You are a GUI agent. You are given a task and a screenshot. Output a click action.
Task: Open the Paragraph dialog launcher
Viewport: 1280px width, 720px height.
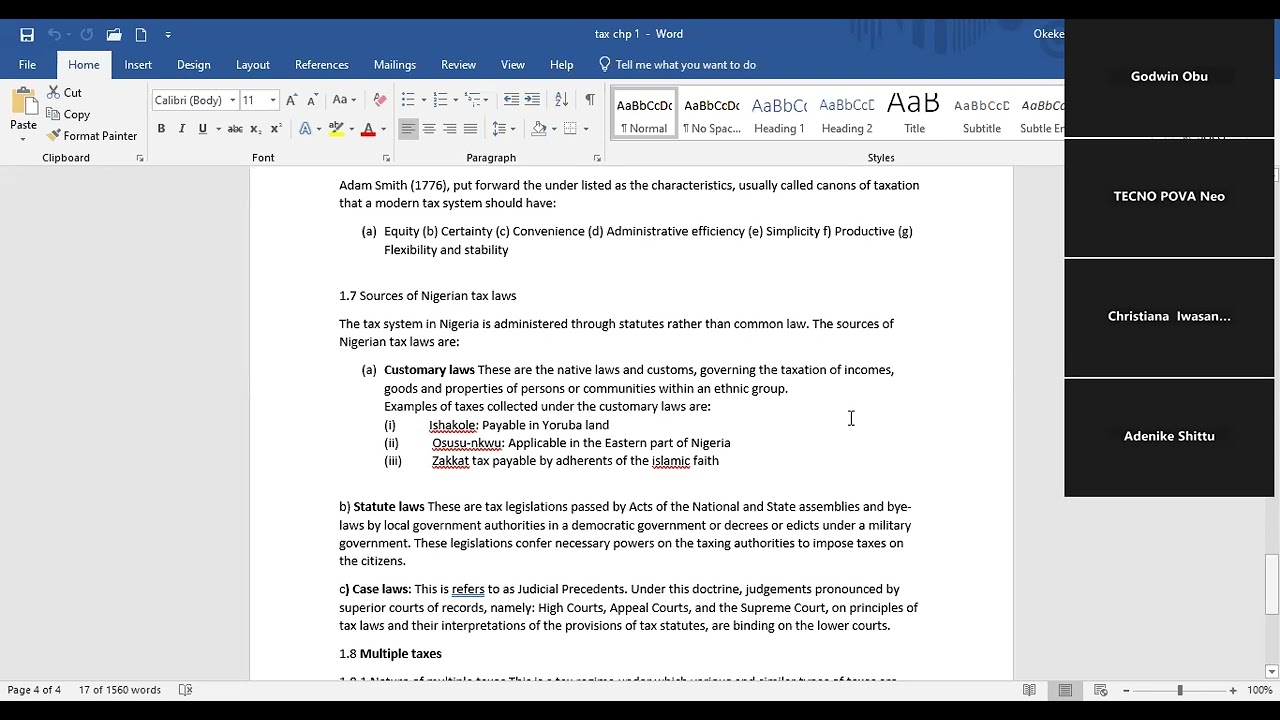click(597, 158)
